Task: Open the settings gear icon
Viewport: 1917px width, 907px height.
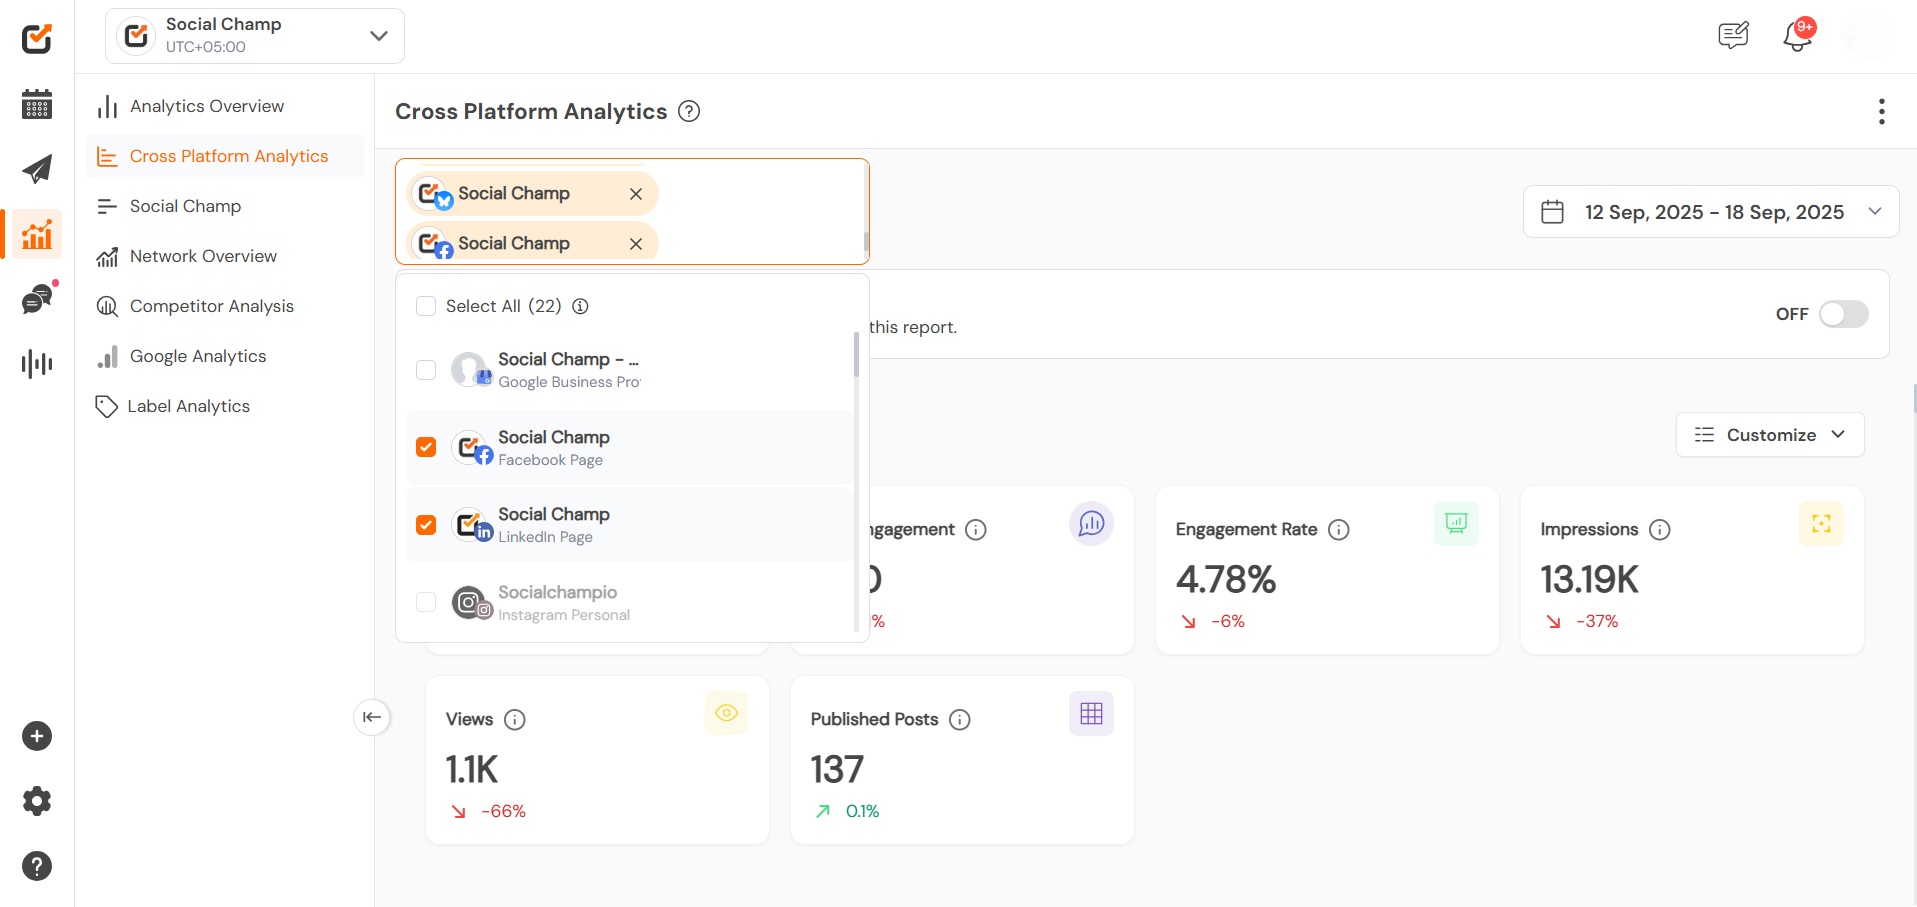Action: [37, 801]
